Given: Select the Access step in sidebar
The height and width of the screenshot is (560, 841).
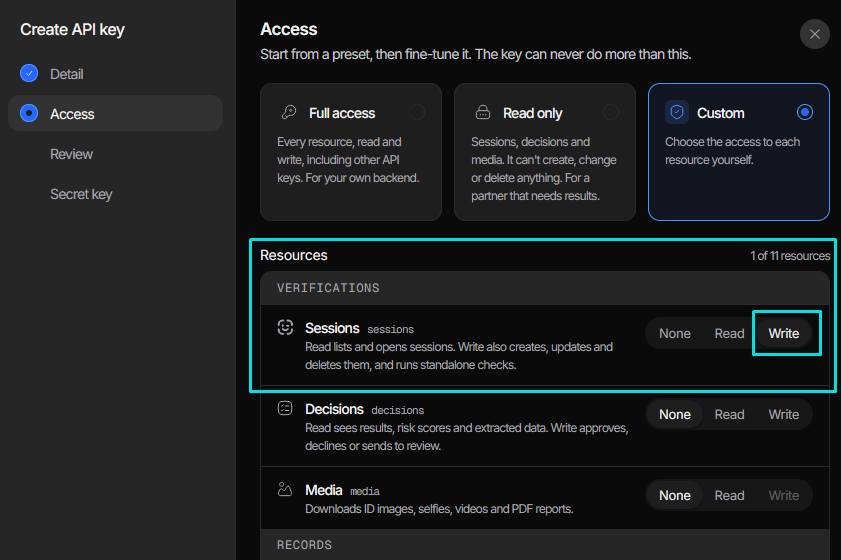Looking at the screenshot, I should pyautogui.click(x=115, y=113).
